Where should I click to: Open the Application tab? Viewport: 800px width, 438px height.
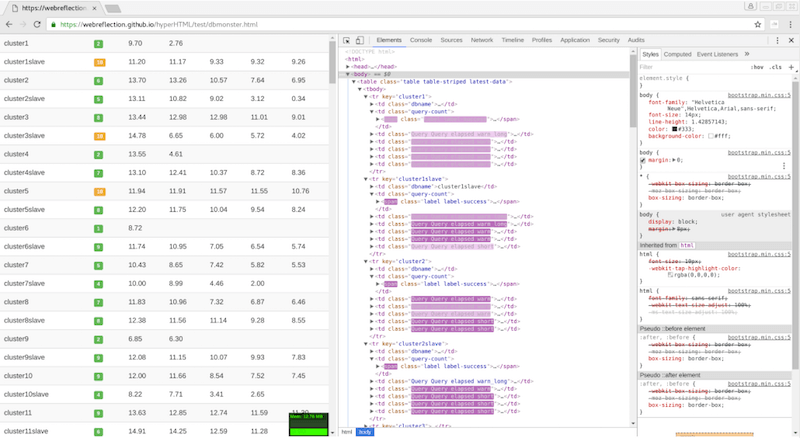[575, 40]
